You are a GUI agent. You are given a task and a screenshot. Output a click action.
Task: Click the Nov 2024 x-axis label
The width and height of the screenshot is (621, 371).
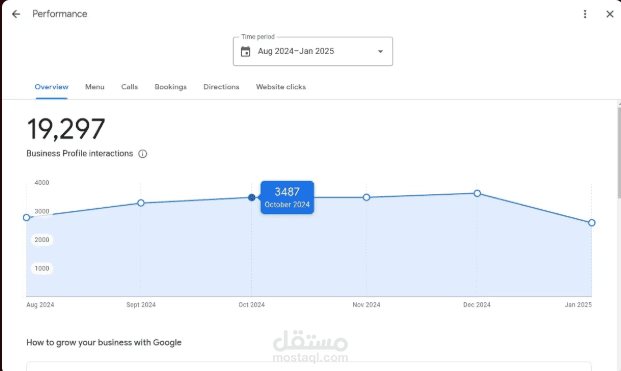coord(366,304)
